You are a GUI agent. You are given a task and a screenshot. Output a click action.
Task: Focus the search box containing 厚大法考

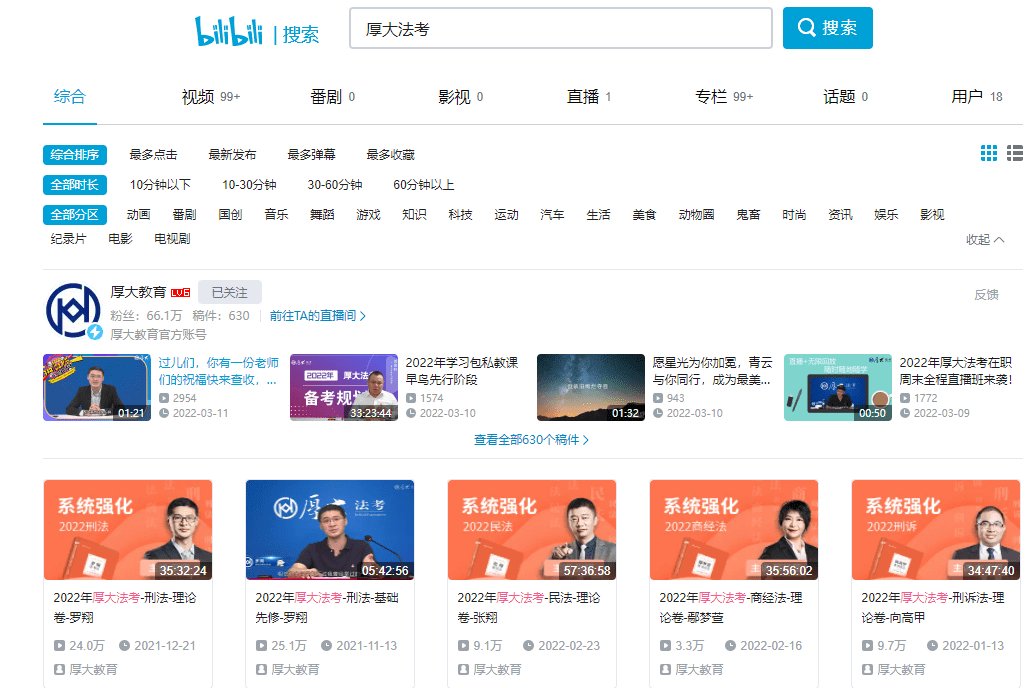(x=561, y=28)
